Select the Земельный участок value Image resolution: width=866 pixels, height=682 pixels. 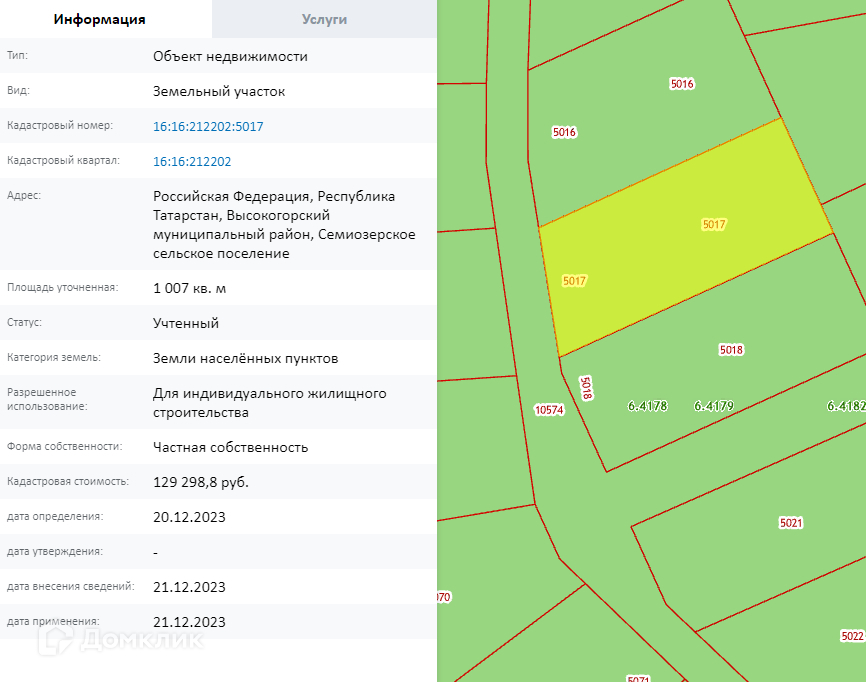coord(219,91)
